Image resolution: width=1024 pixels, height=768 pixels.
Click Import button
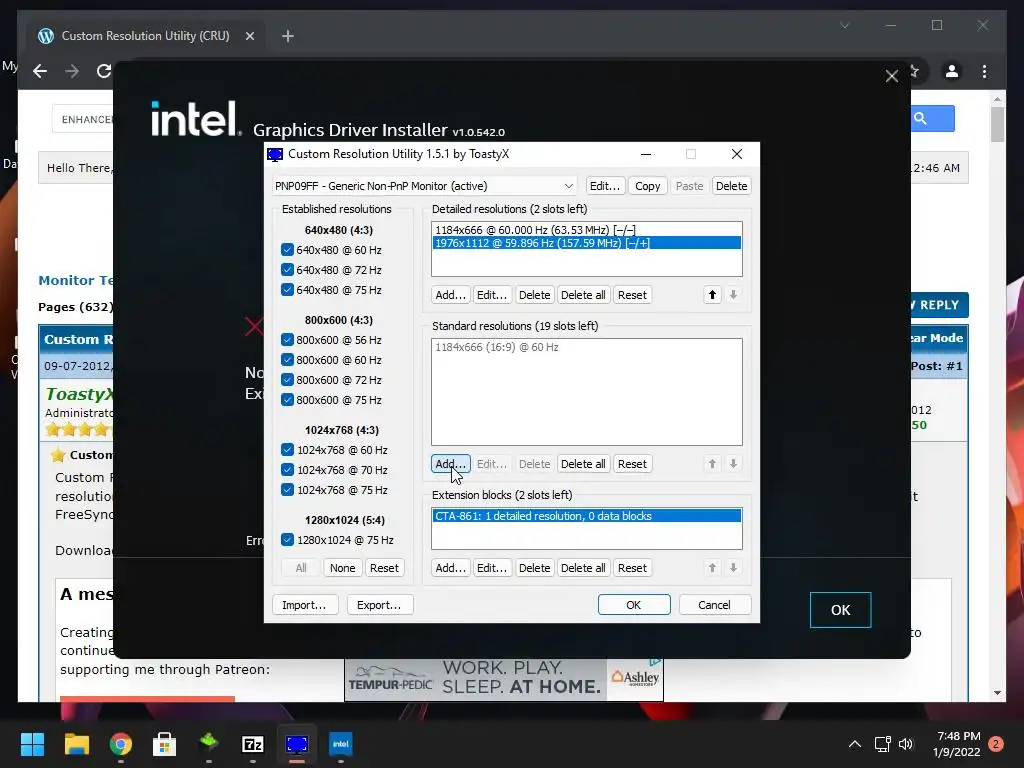coord(304,605)
